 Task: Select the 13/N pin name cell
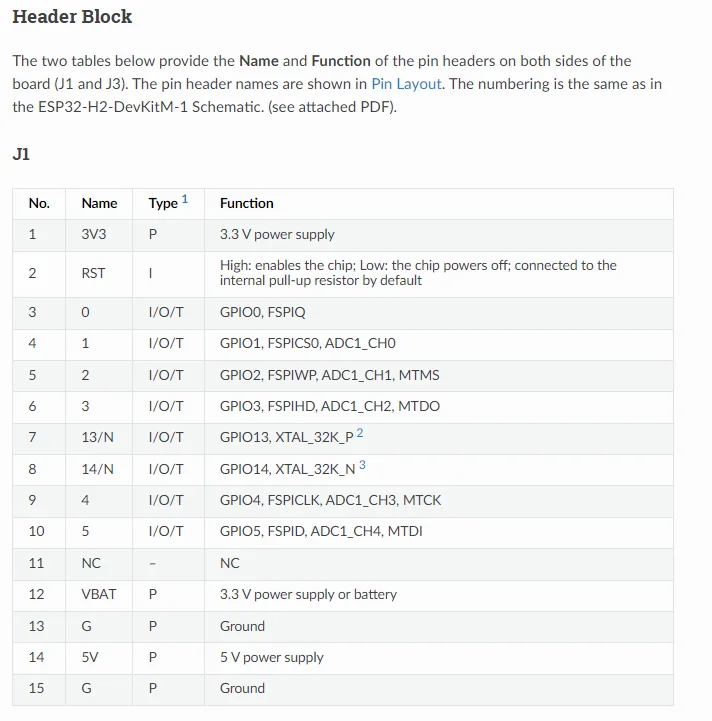98,437
